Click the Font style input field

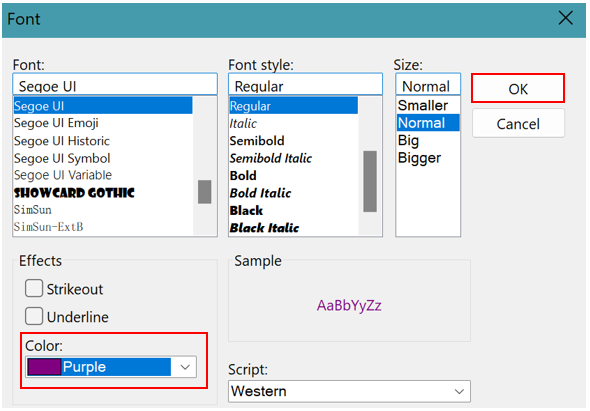[x=305, y=84]
